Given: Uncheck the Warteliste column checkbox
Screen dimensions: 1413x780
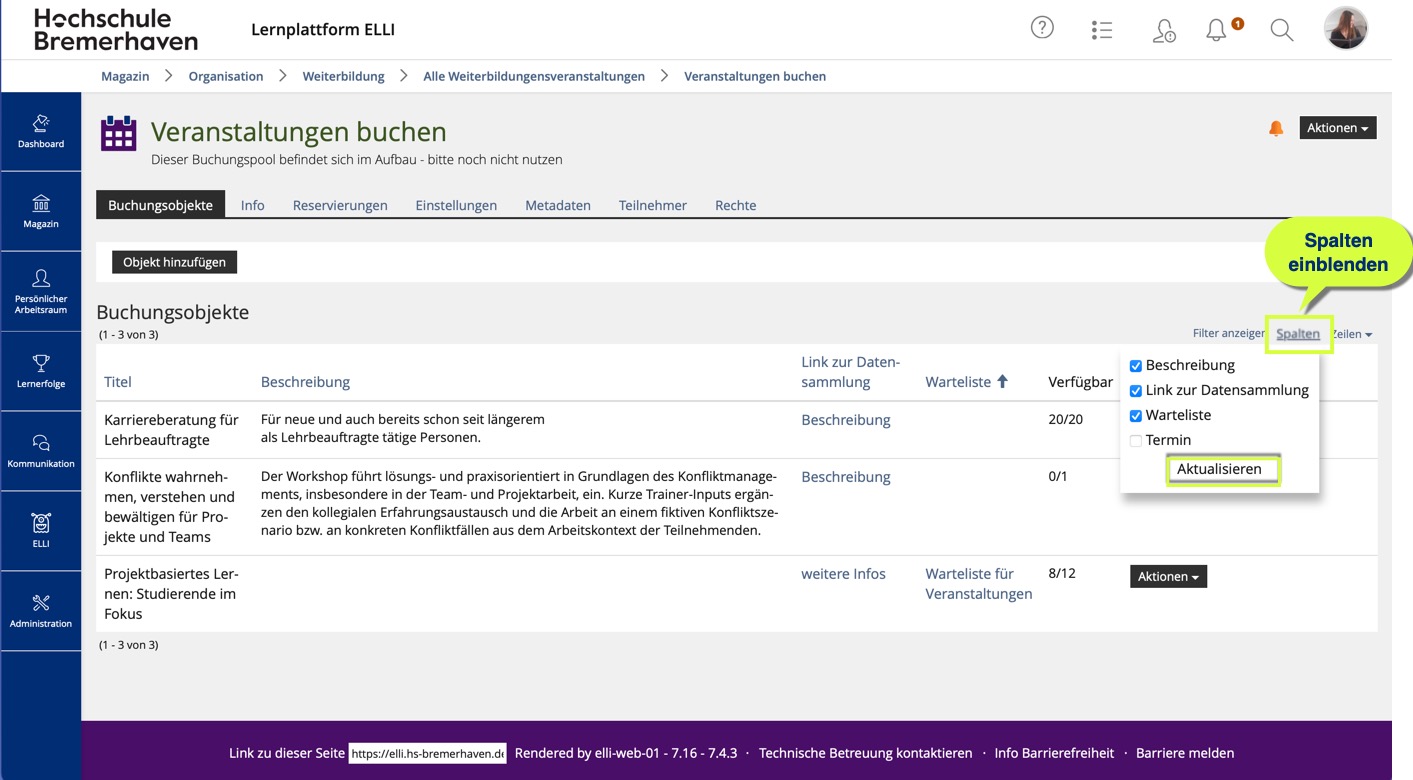Looking at the screenshot, I should click(1136, 416).
